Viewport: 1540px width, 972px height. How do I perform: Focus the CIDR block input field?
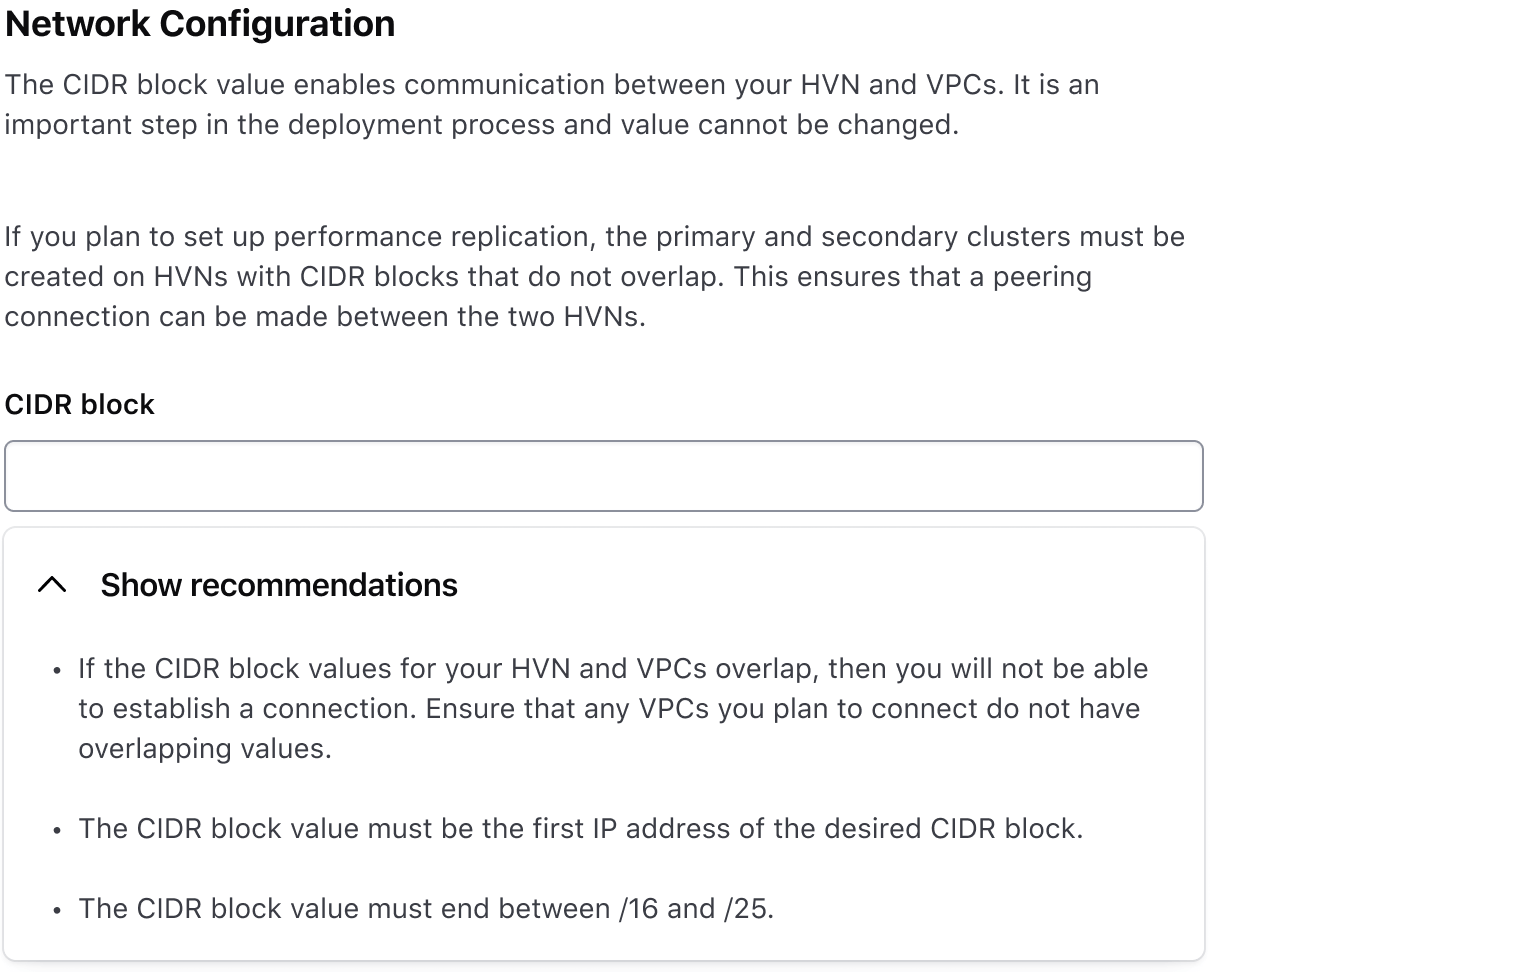[603, 476]
